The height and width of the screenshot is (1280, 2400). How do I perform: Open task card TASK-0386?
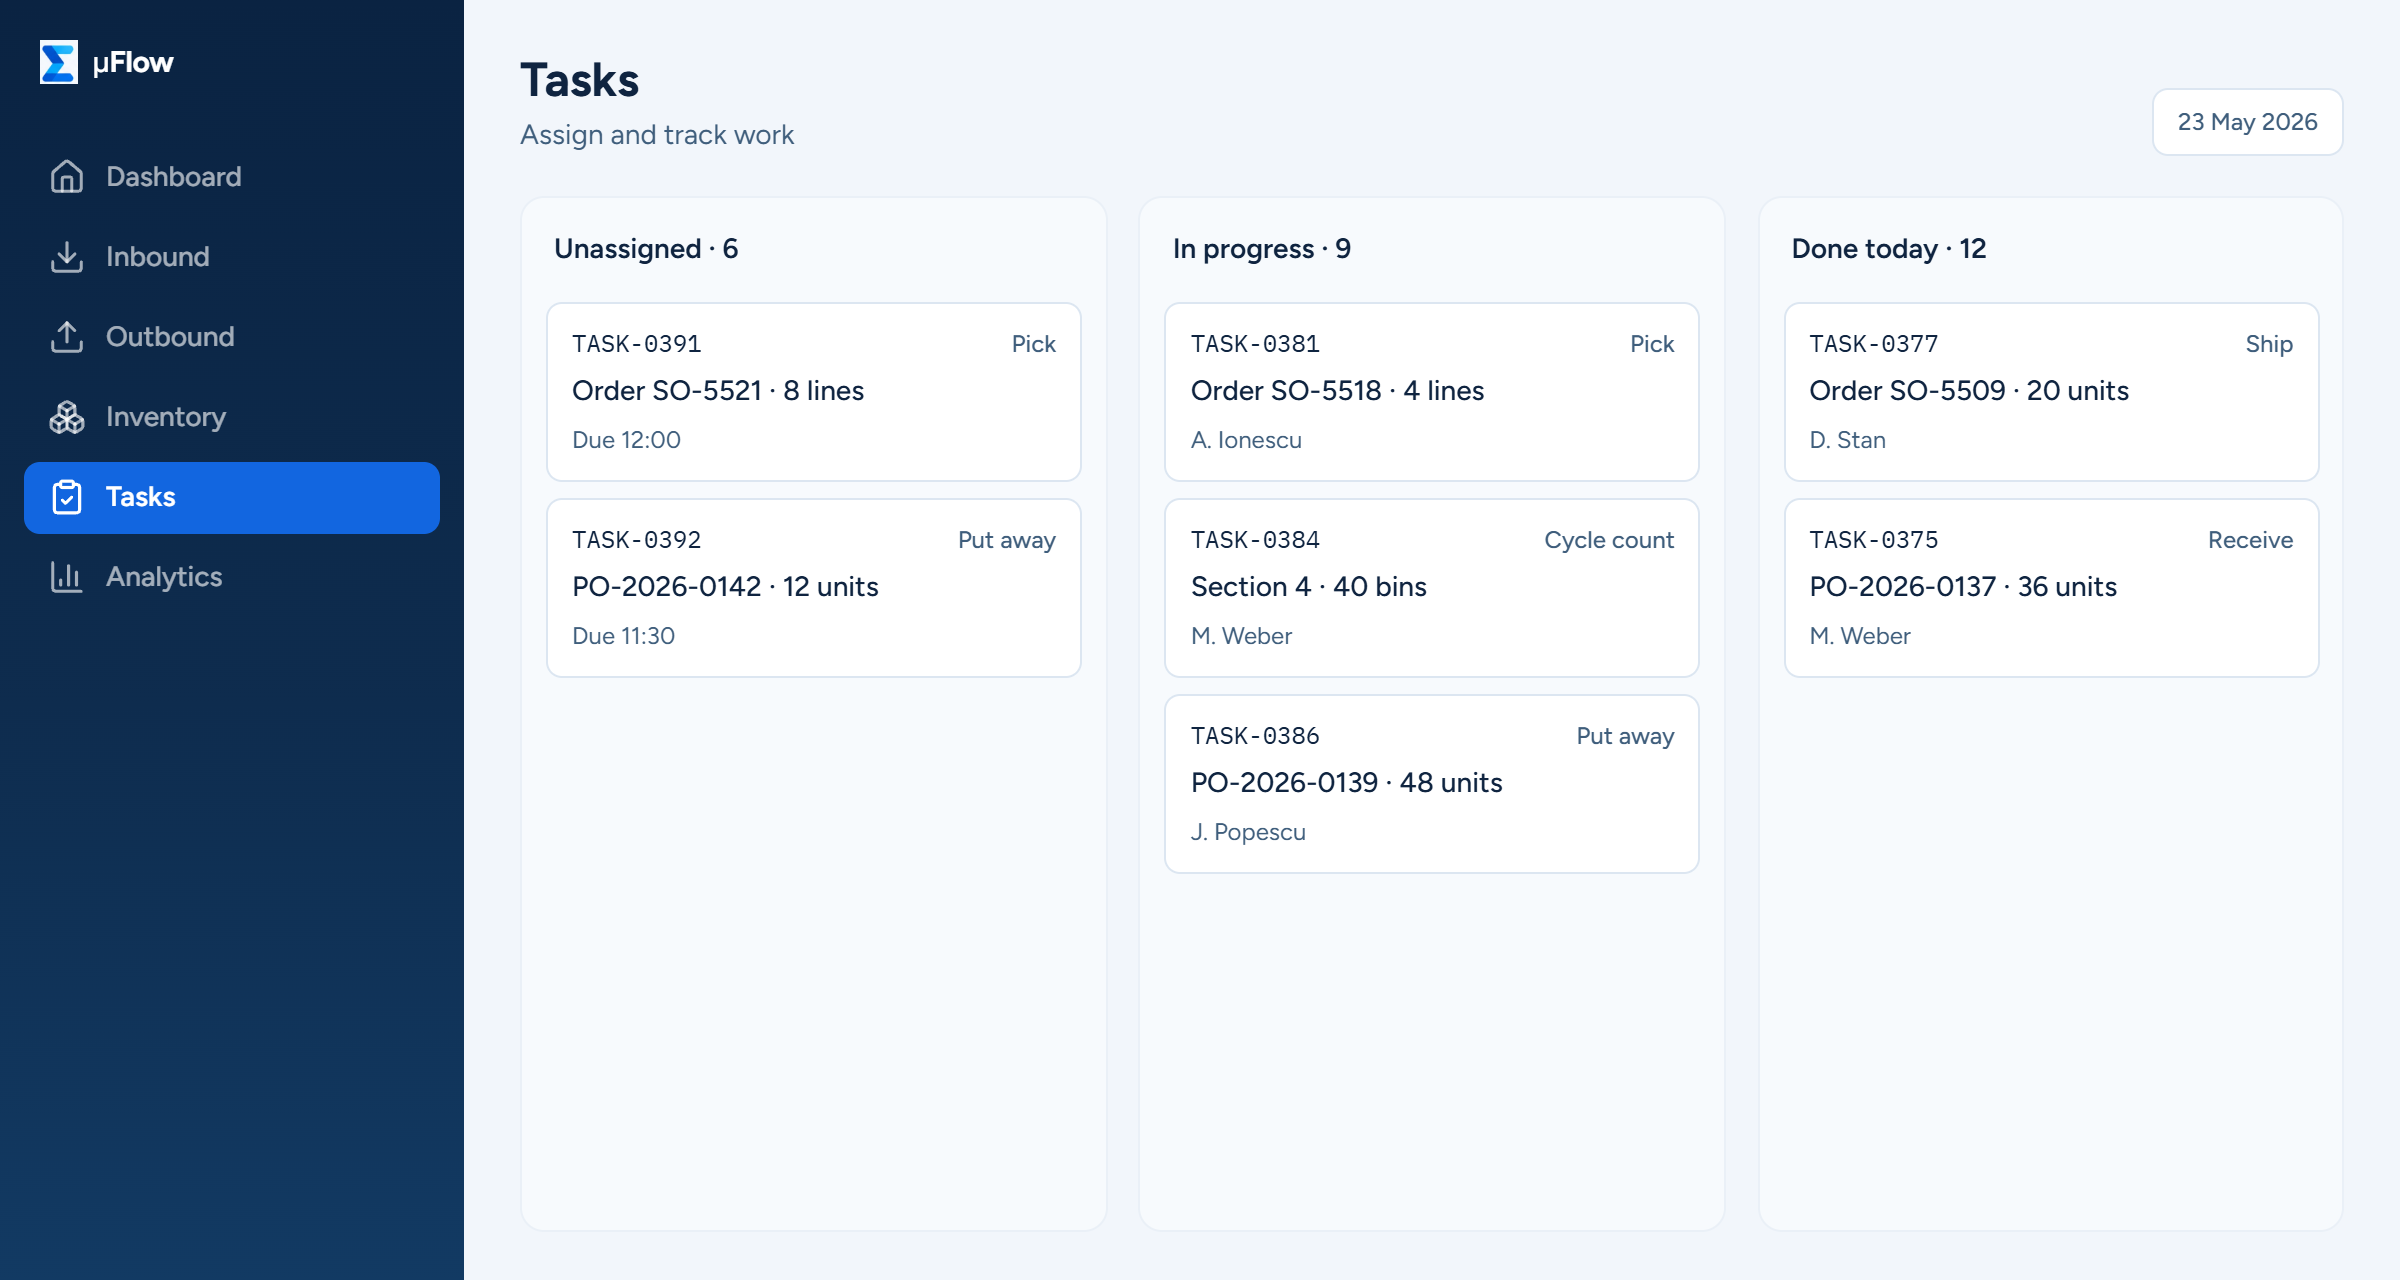point(1432,784)
